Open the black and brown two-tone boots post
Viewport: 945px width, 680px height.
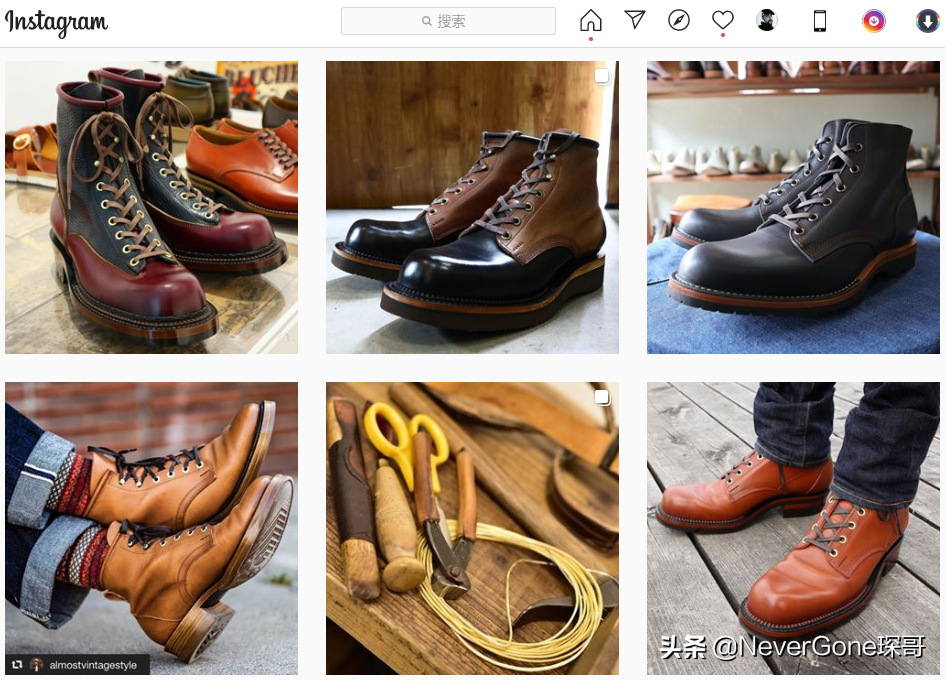click(x=472, y=207)
